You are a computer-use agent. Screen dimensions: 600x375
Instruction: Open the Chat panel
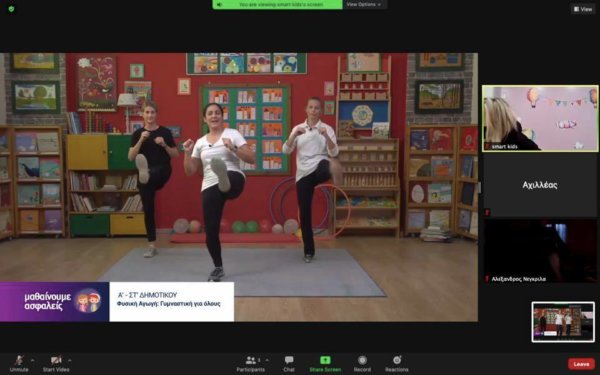pos(289,364)
